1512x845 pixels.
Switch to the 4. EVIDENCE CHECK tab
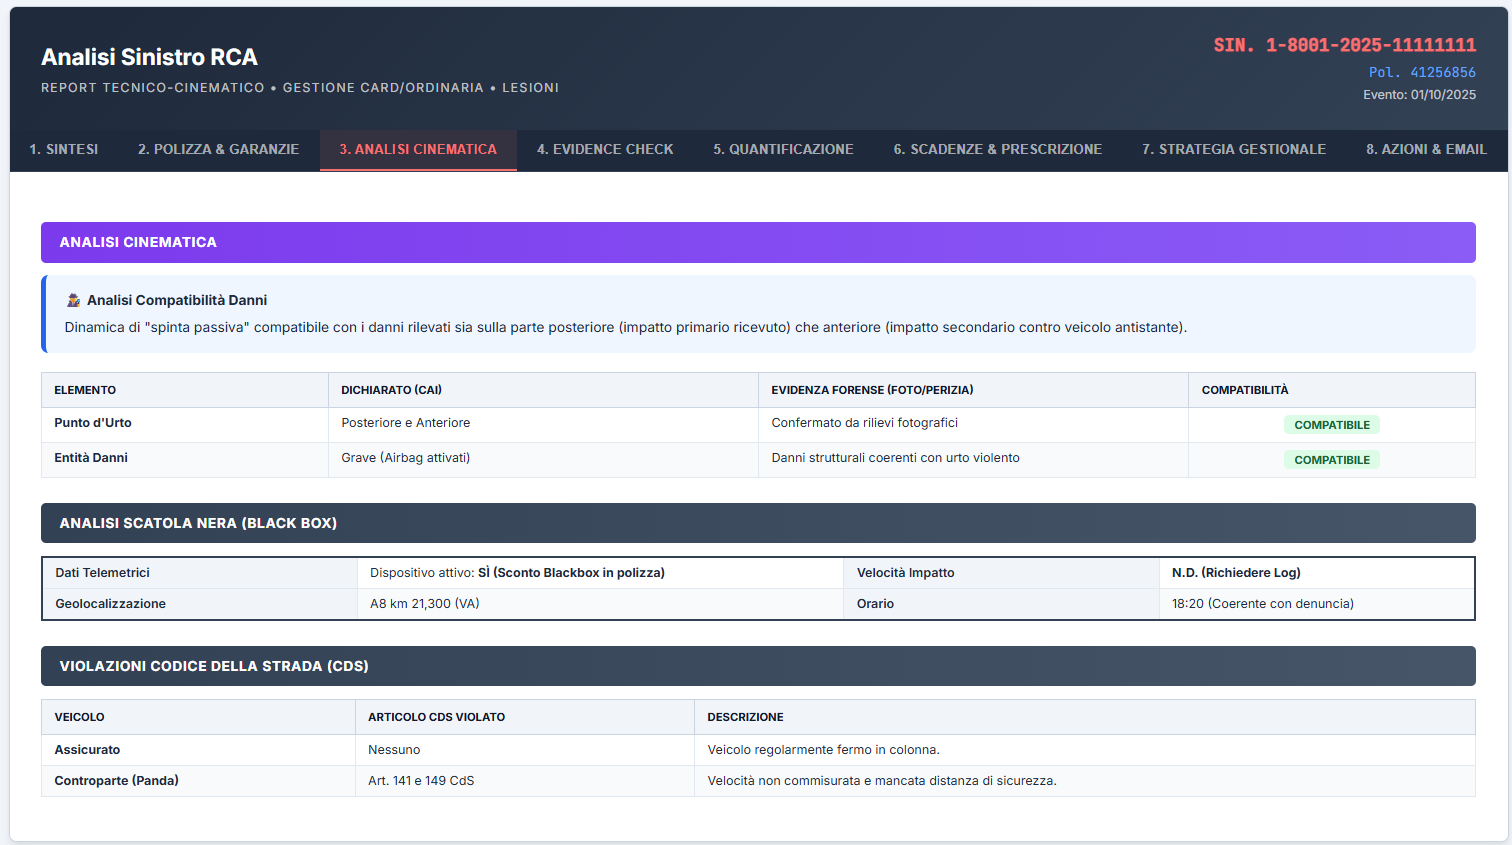tap(604, 149)
